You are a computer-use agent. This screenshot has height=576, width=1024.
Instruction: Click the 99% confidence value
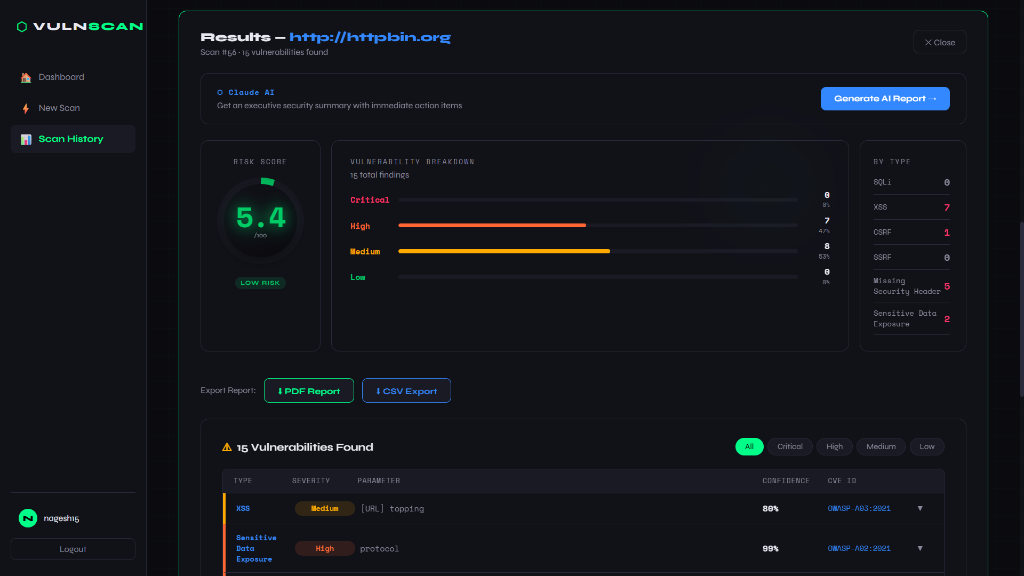pos(771,549)
